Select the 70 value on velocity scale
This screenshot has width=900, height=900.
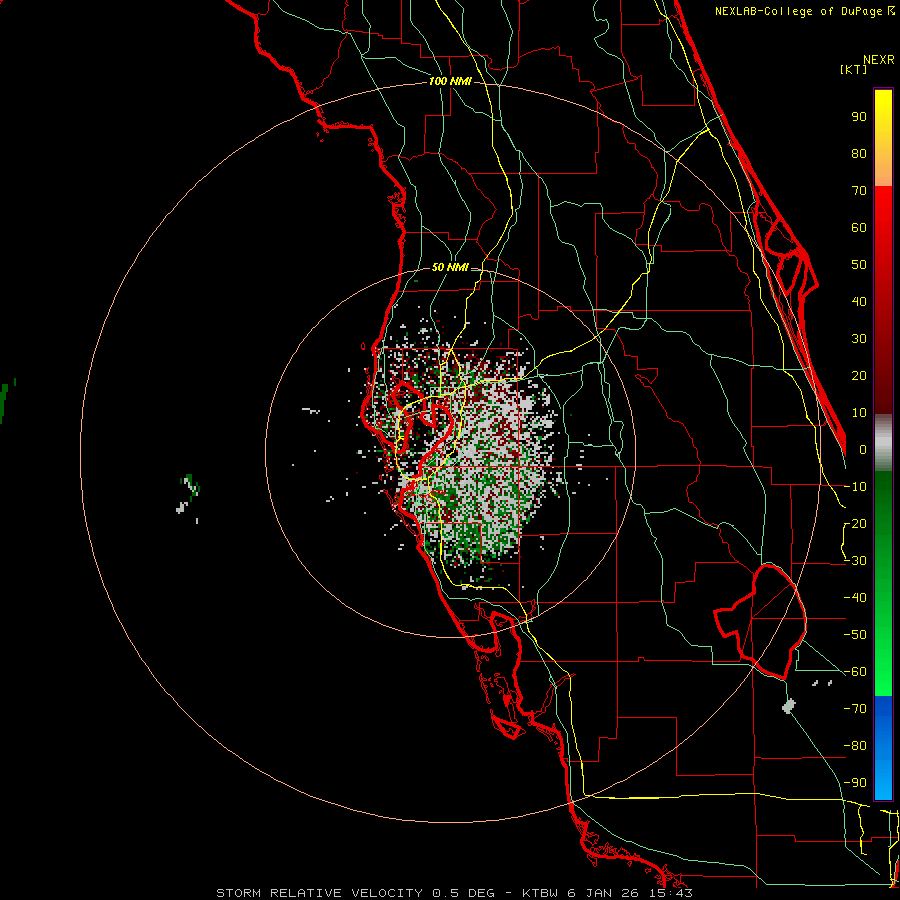859,191
